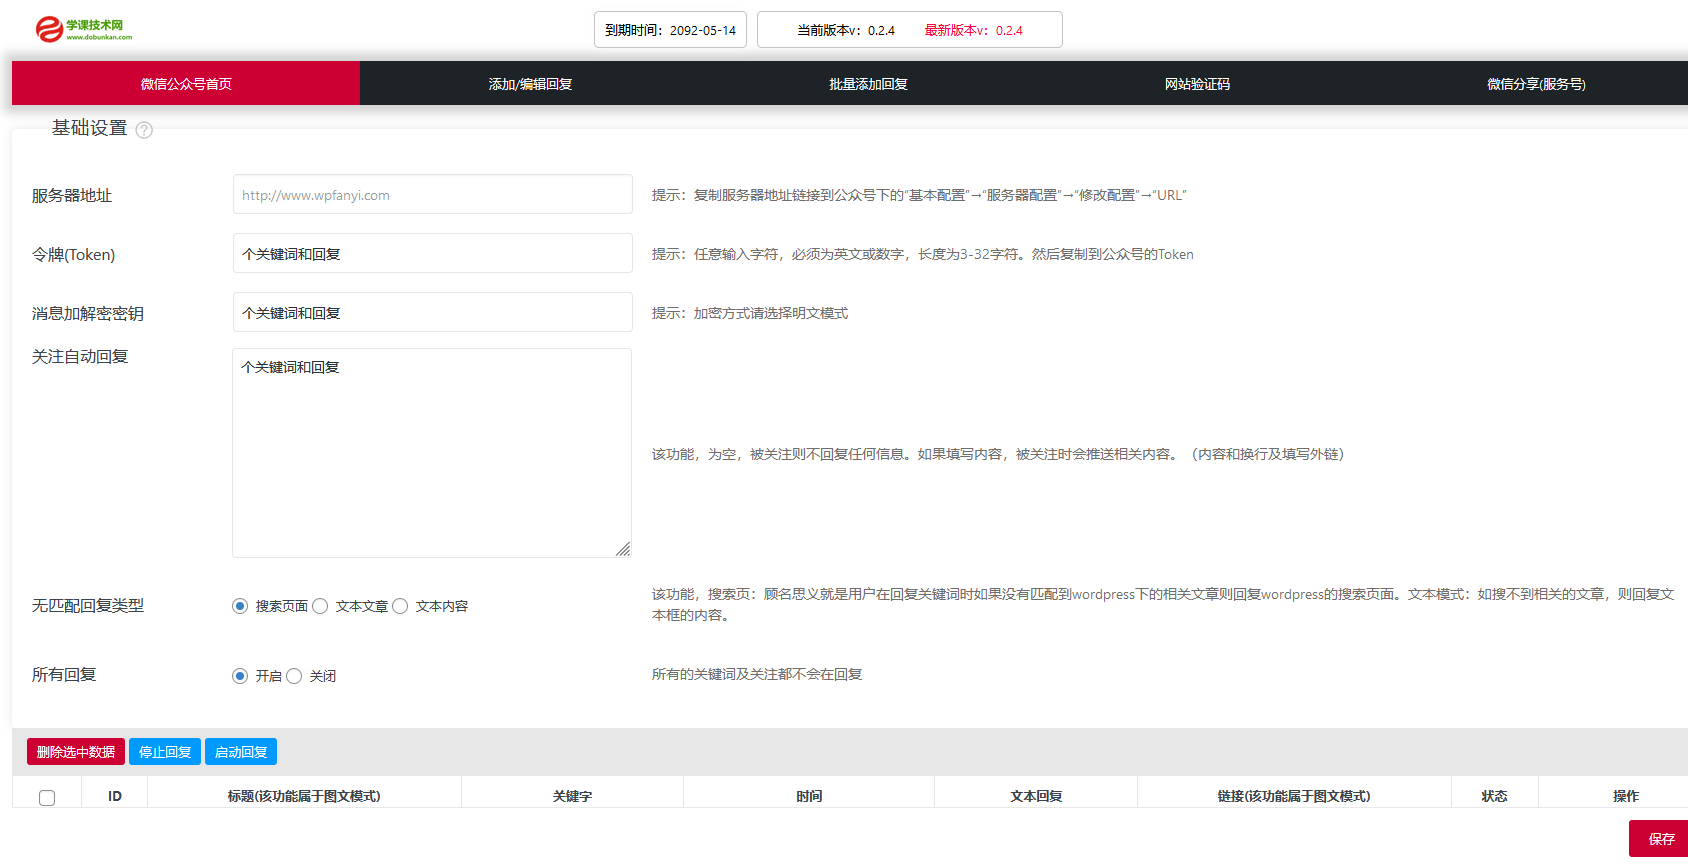Select 关闭 radio for 所有回复
This screenshot has height=864, width=1688.
(x=294, y=676)
